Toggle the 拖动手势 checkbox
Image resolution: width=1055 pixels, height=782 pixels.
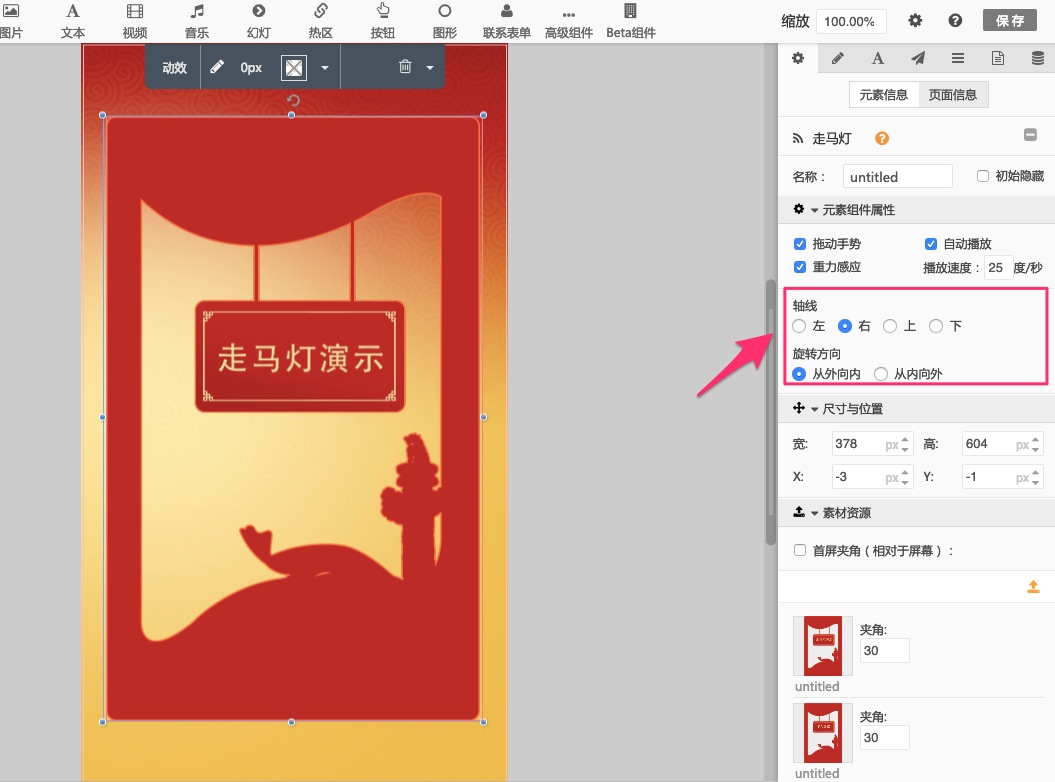800,244
